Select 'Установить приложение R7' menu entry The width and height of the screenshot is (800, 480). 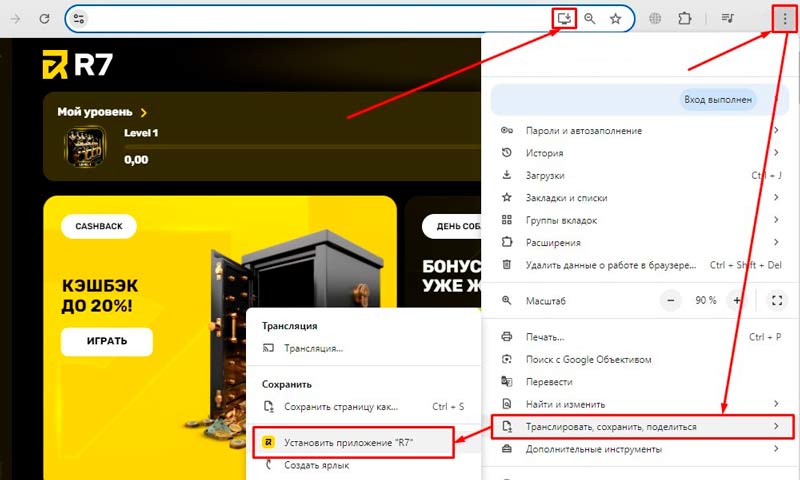point(350,441)
